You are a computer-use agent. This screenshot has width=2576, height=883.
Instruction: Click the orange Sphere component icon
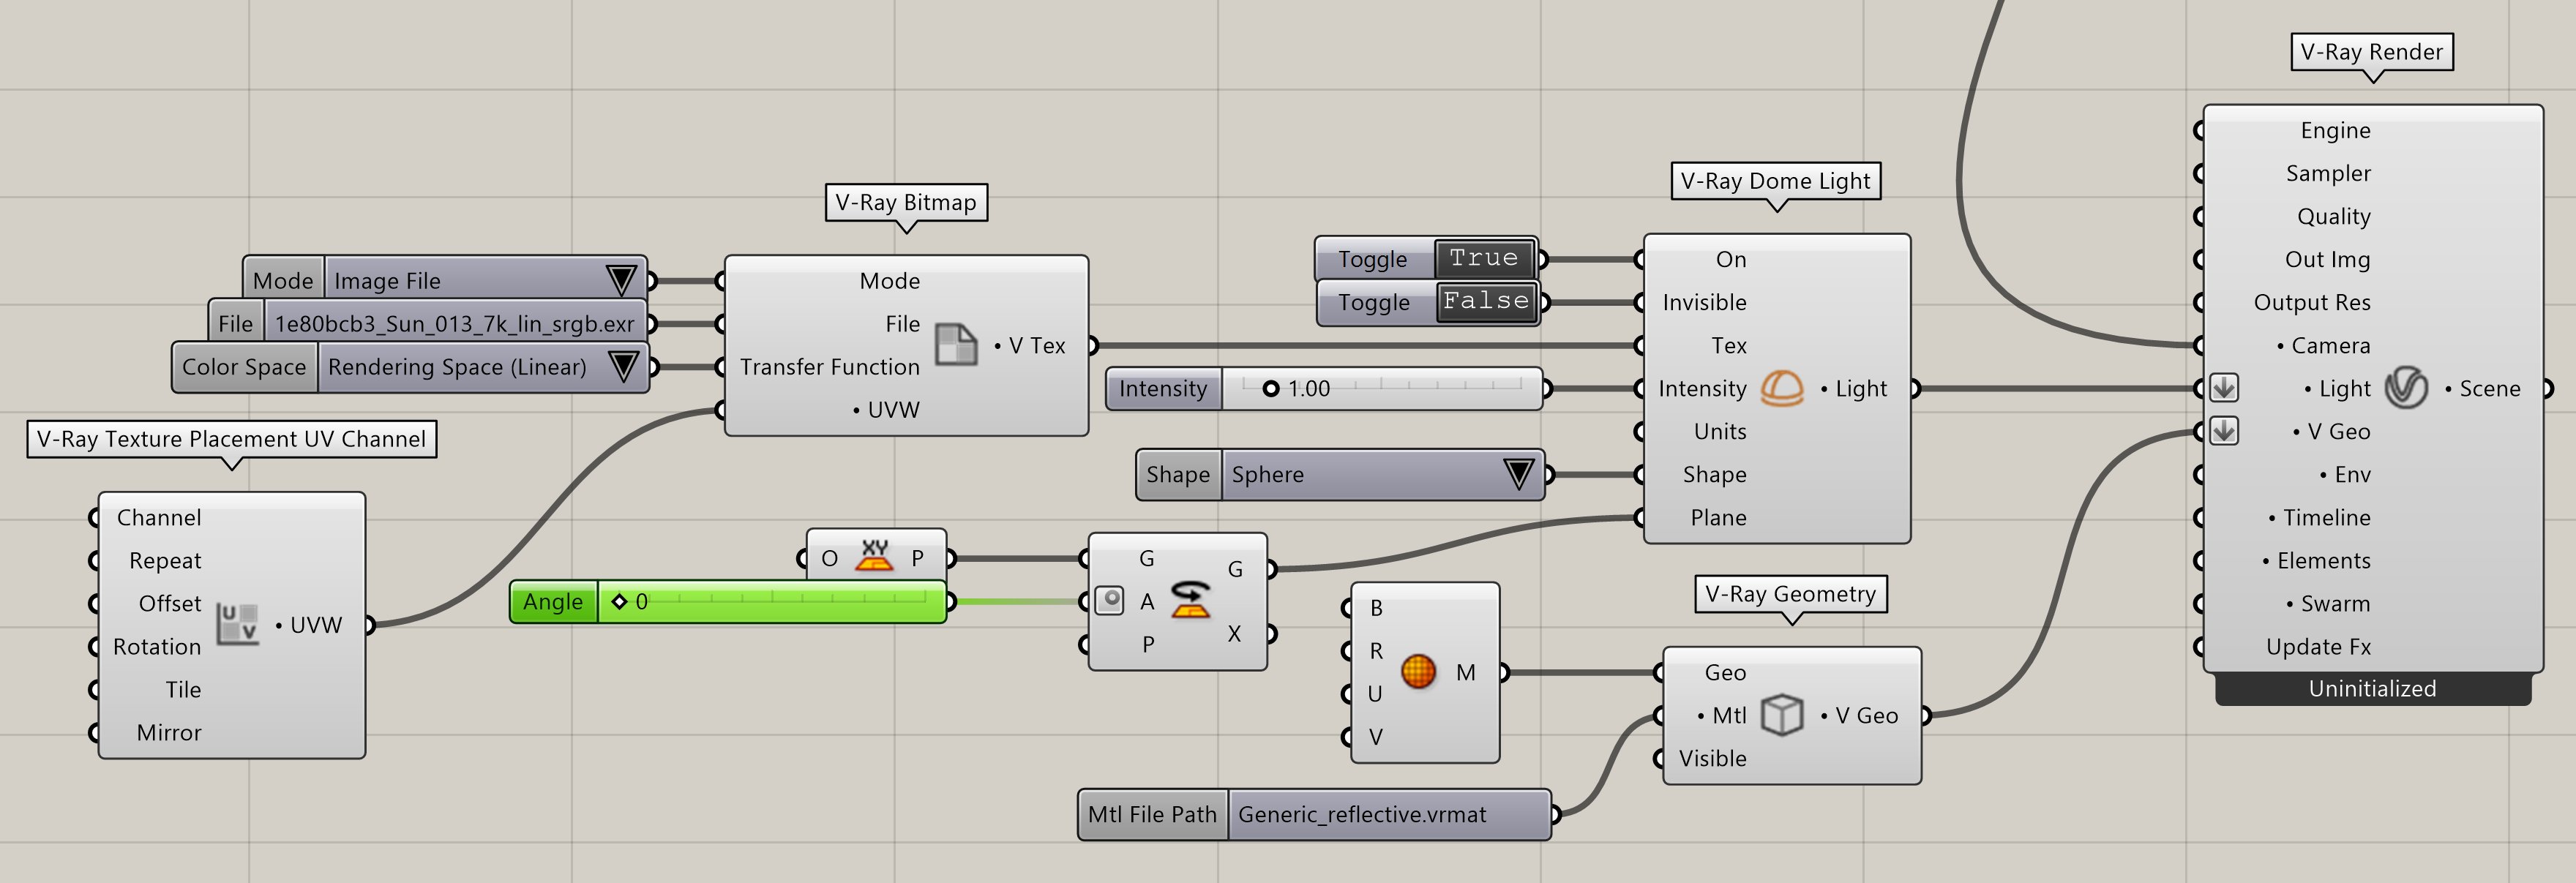[x=1418, y=671]
